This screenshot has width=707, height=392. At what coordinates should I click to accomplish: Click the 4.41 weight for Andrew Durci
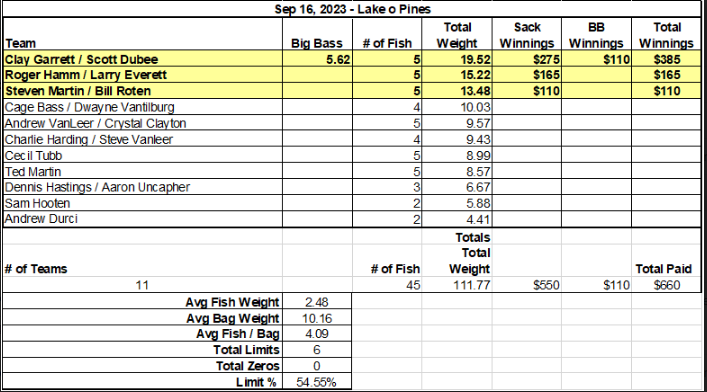457,219
